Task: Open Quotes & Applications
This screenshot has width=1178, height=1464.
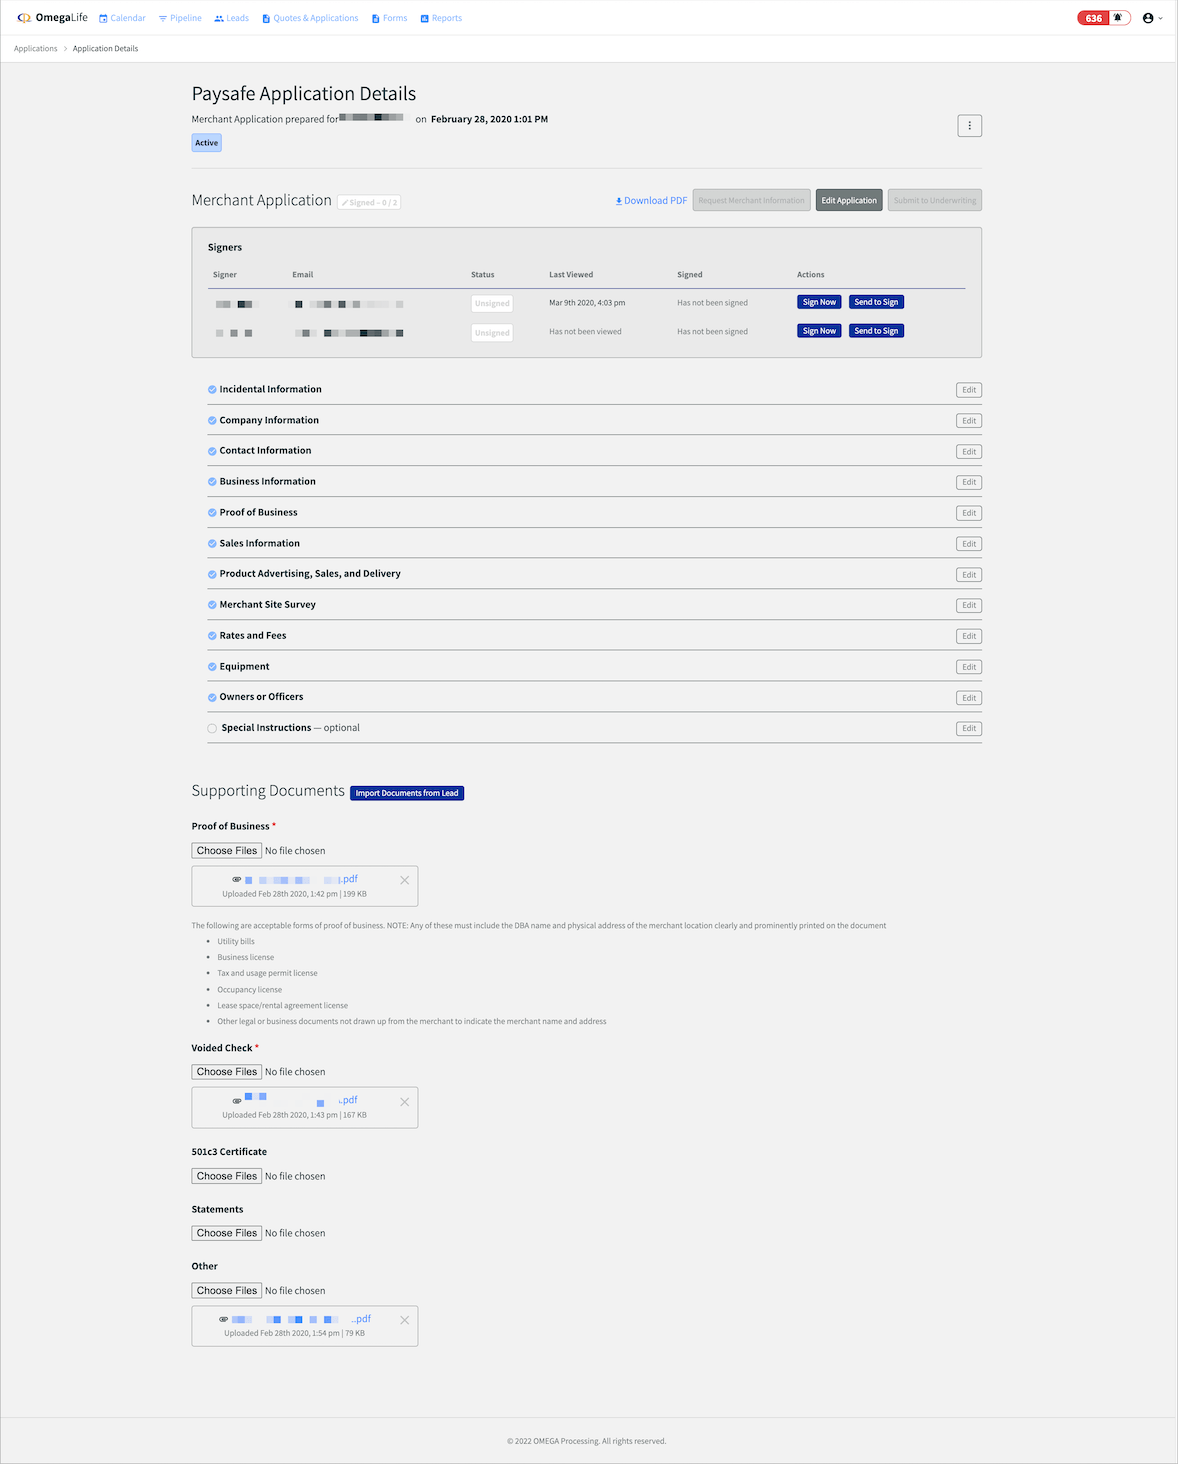Action: click(310, 18)
